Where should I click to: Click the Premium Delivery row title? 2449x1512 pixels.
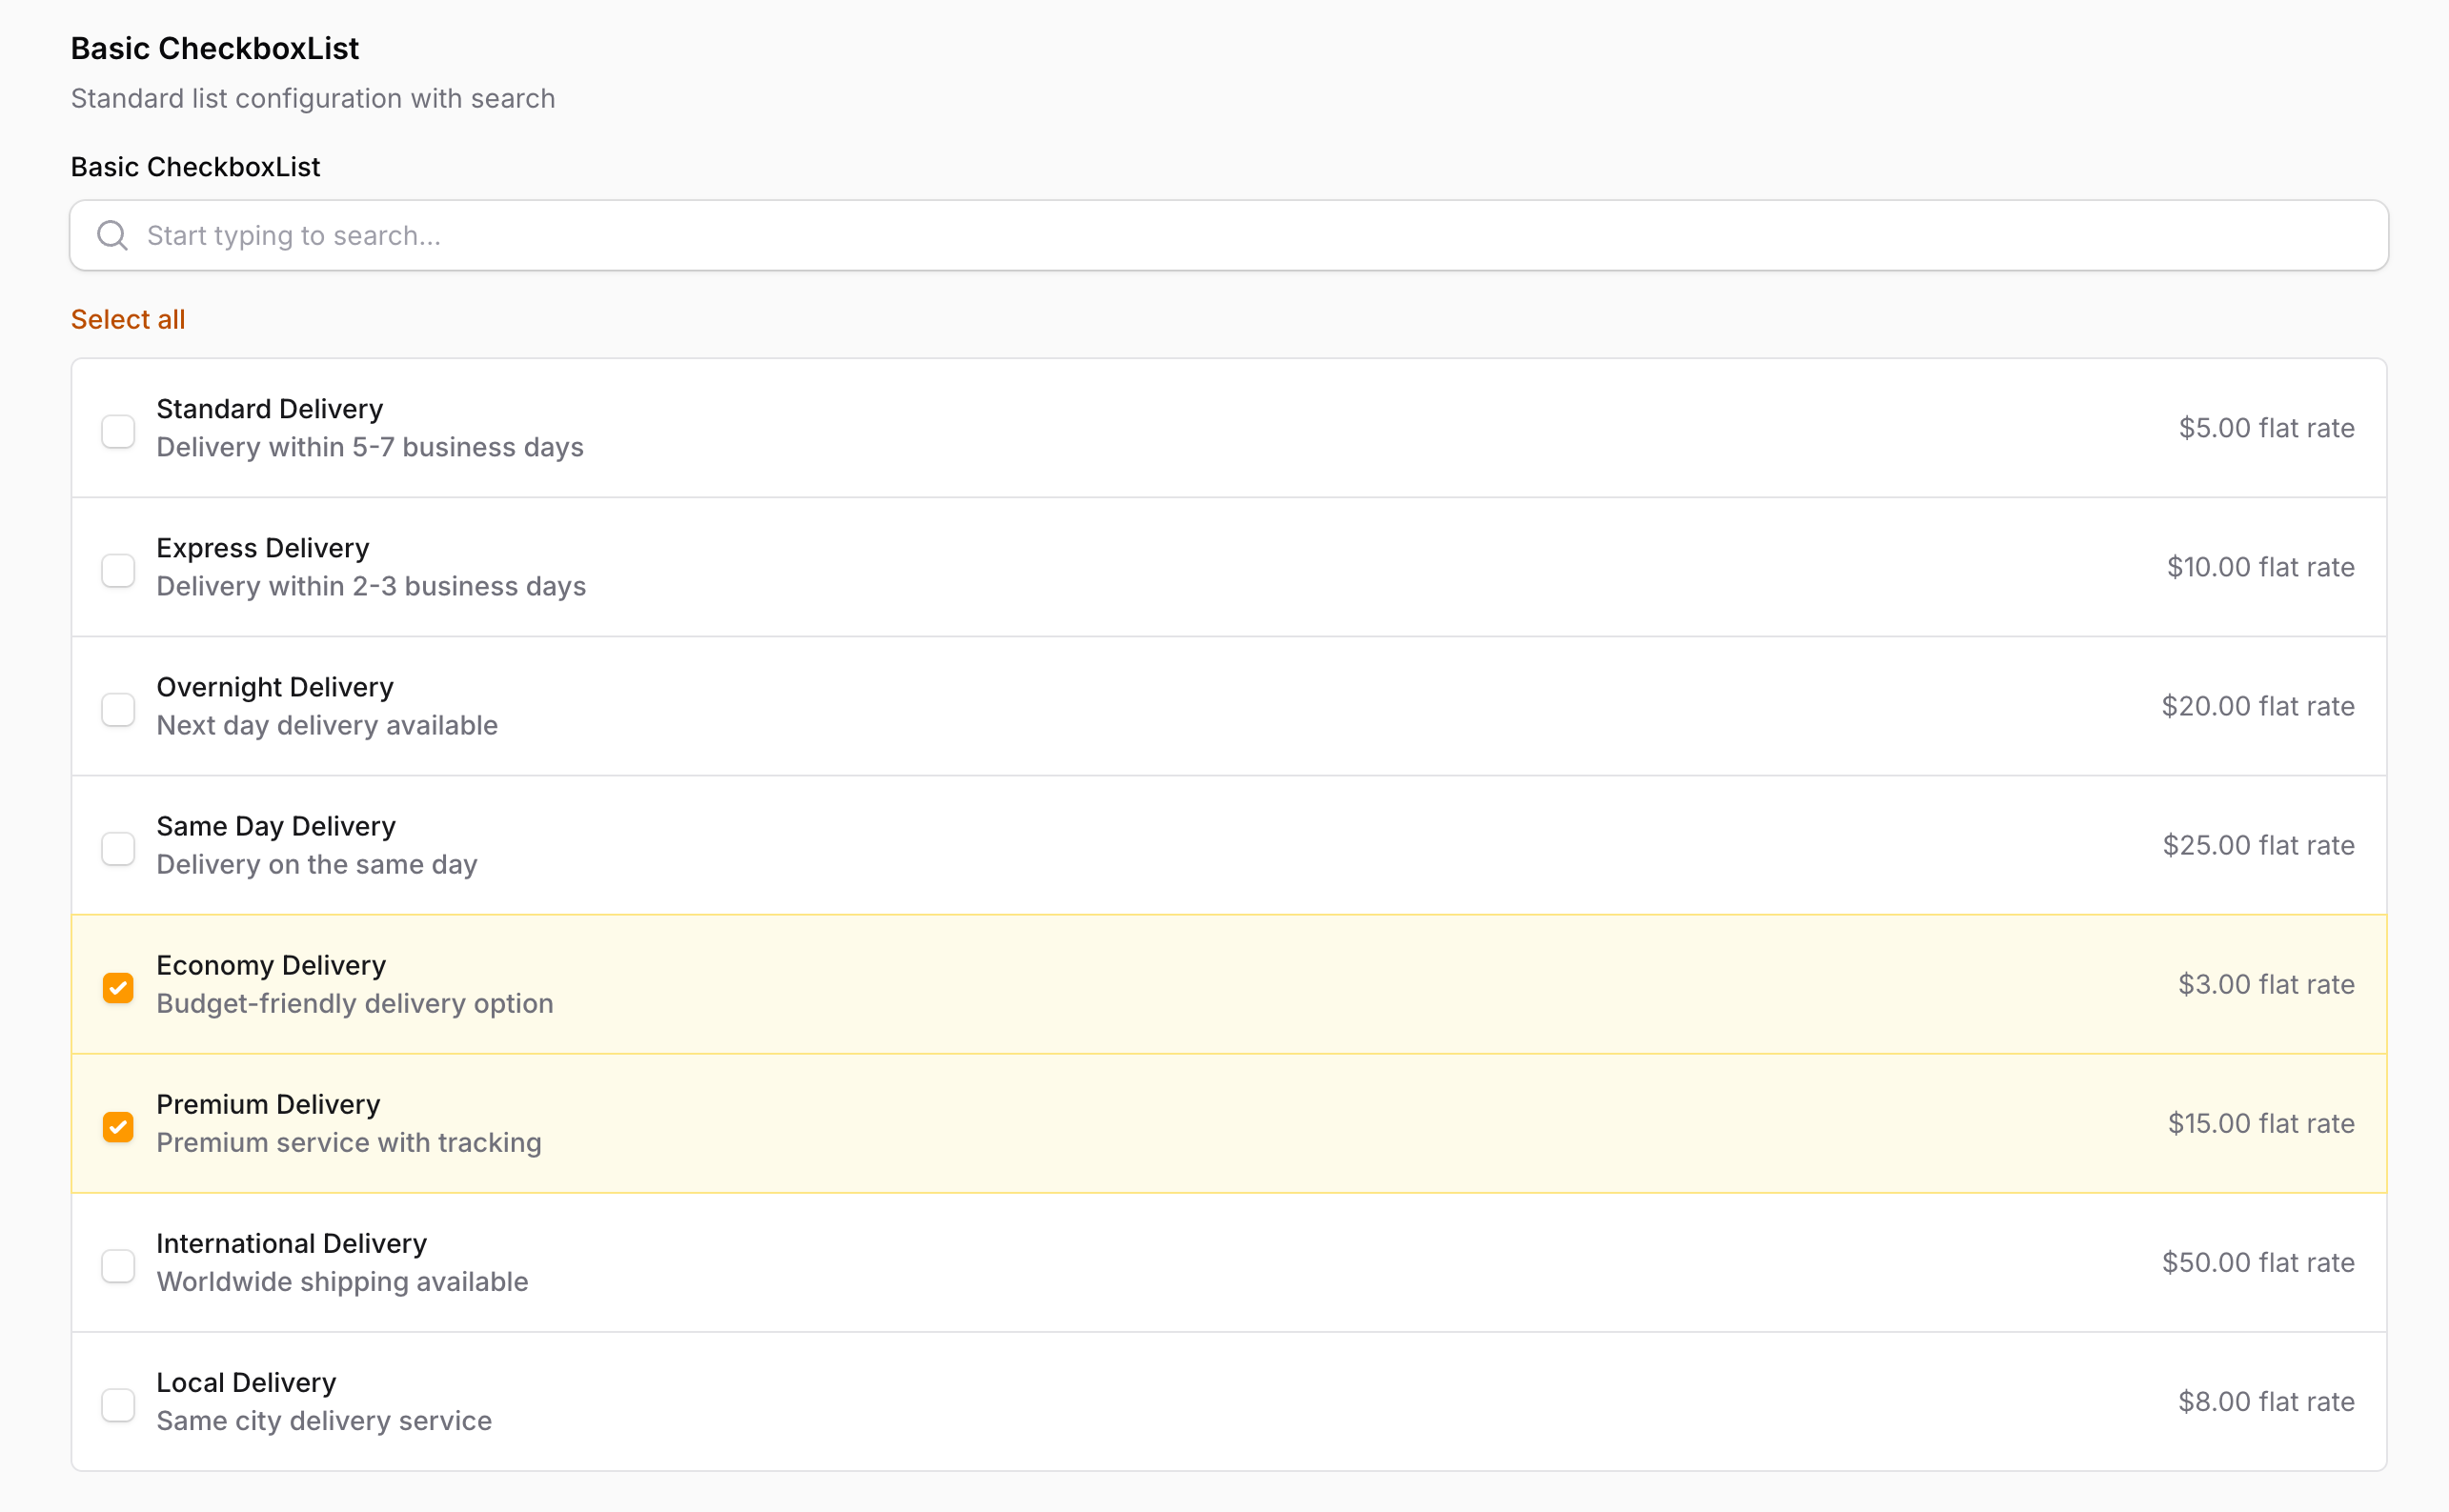click(268, 1104)
